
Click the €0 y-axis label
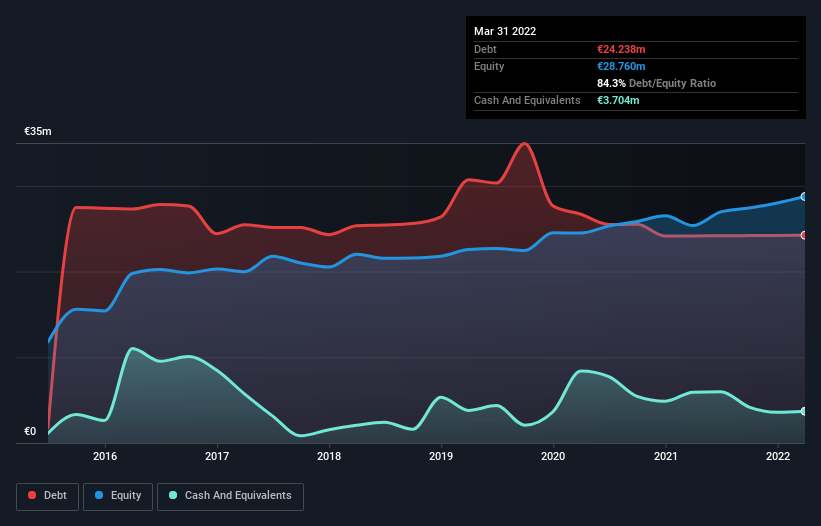[30, 431]
